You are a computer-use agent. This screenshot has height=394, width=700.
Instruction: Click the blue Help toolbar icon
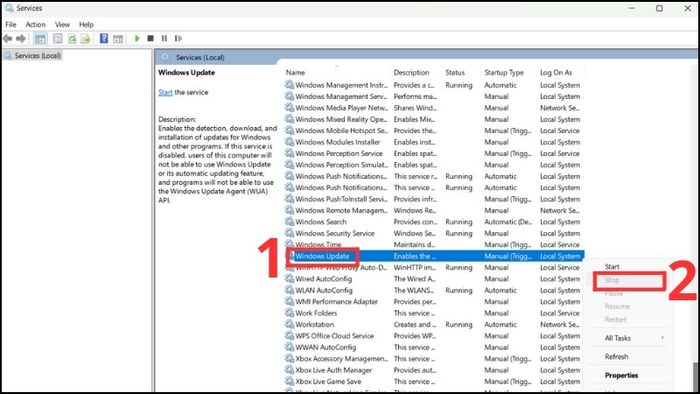click(104, 38)
